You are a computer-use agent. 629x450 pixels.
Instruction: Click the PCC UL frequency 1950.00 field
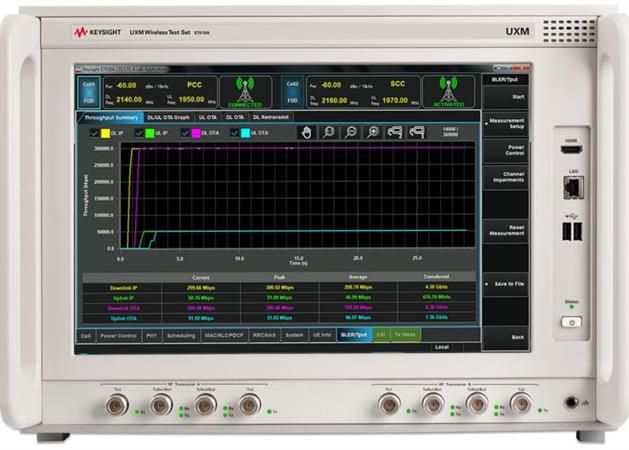click(191, 99)
